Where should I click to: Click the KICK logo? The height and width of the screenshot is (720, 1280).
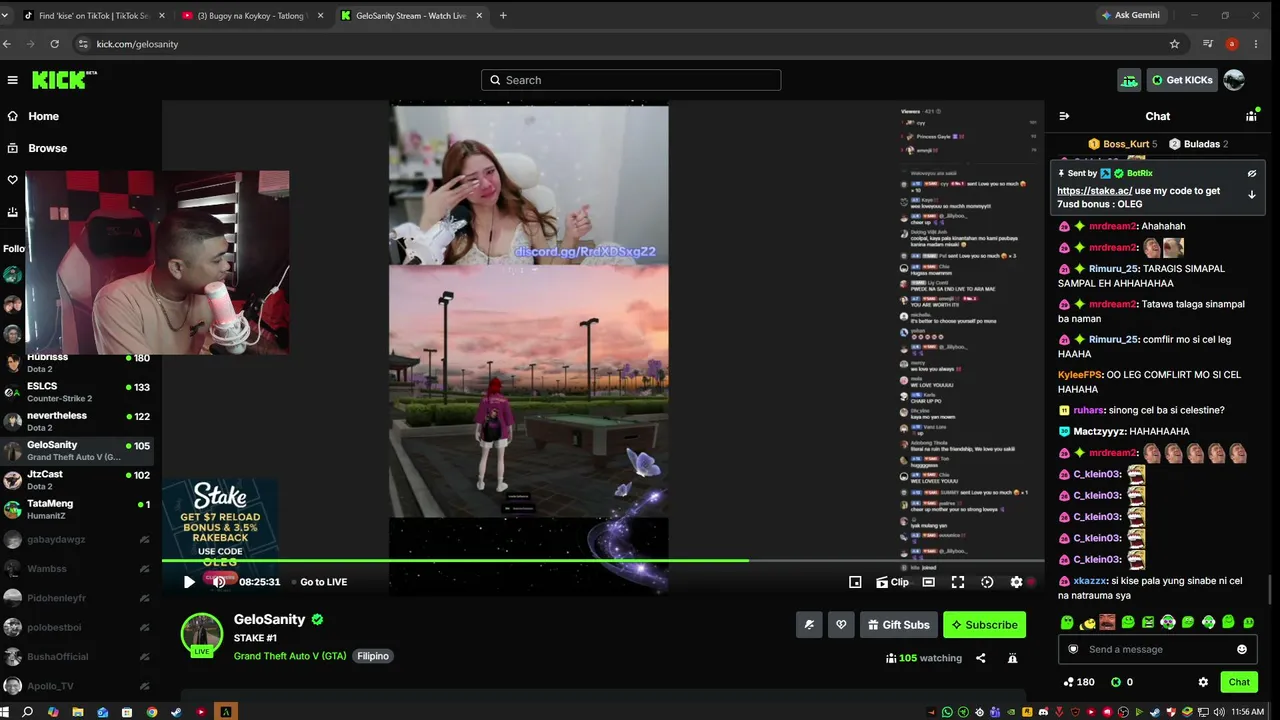tap(64, 80)
